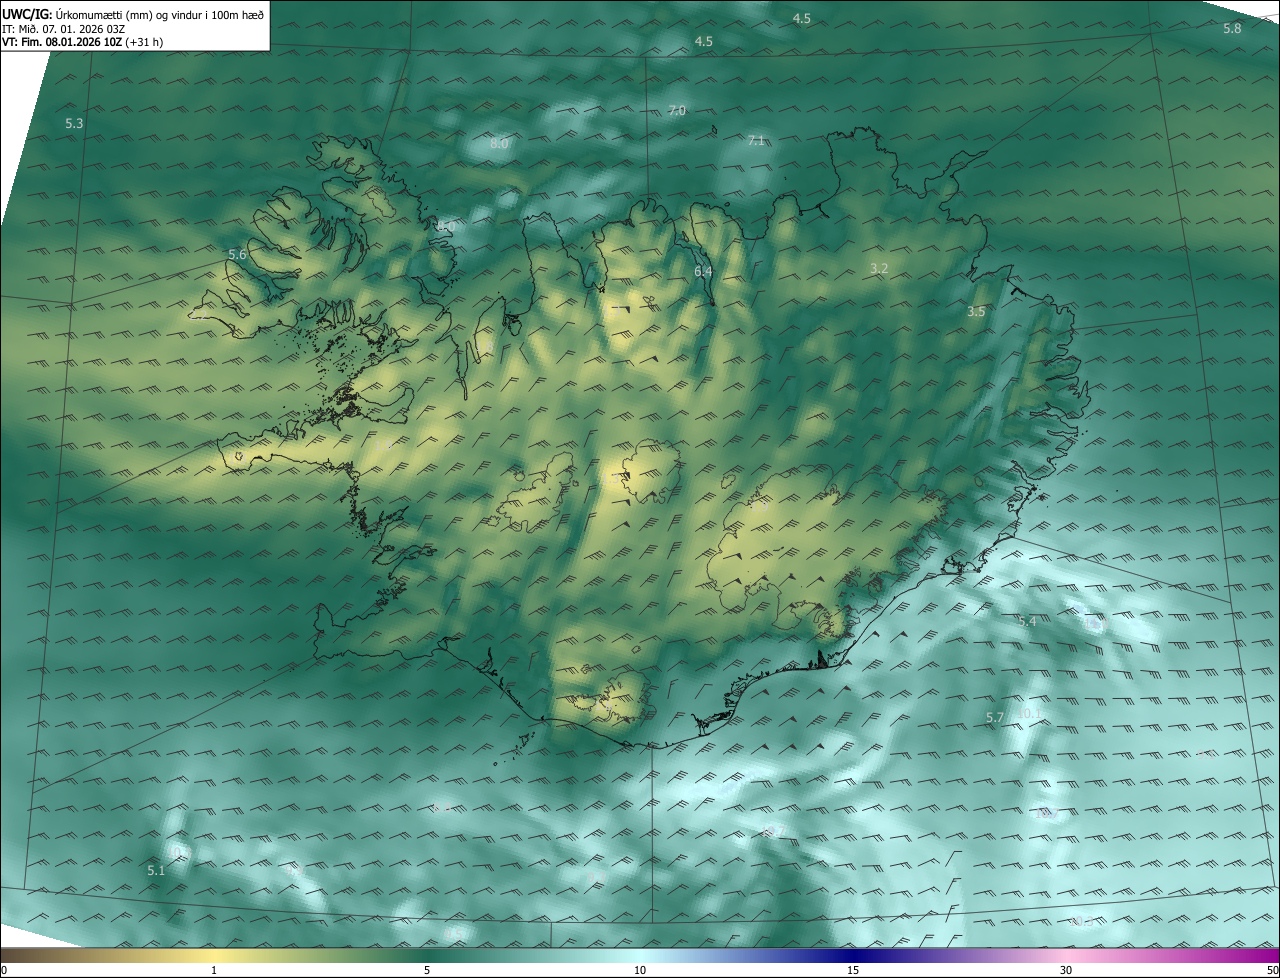Click the title 'Úrkomumætti (mm) og vindur í 100m hæð'
1280x978 pixels.
coord(160,15)
